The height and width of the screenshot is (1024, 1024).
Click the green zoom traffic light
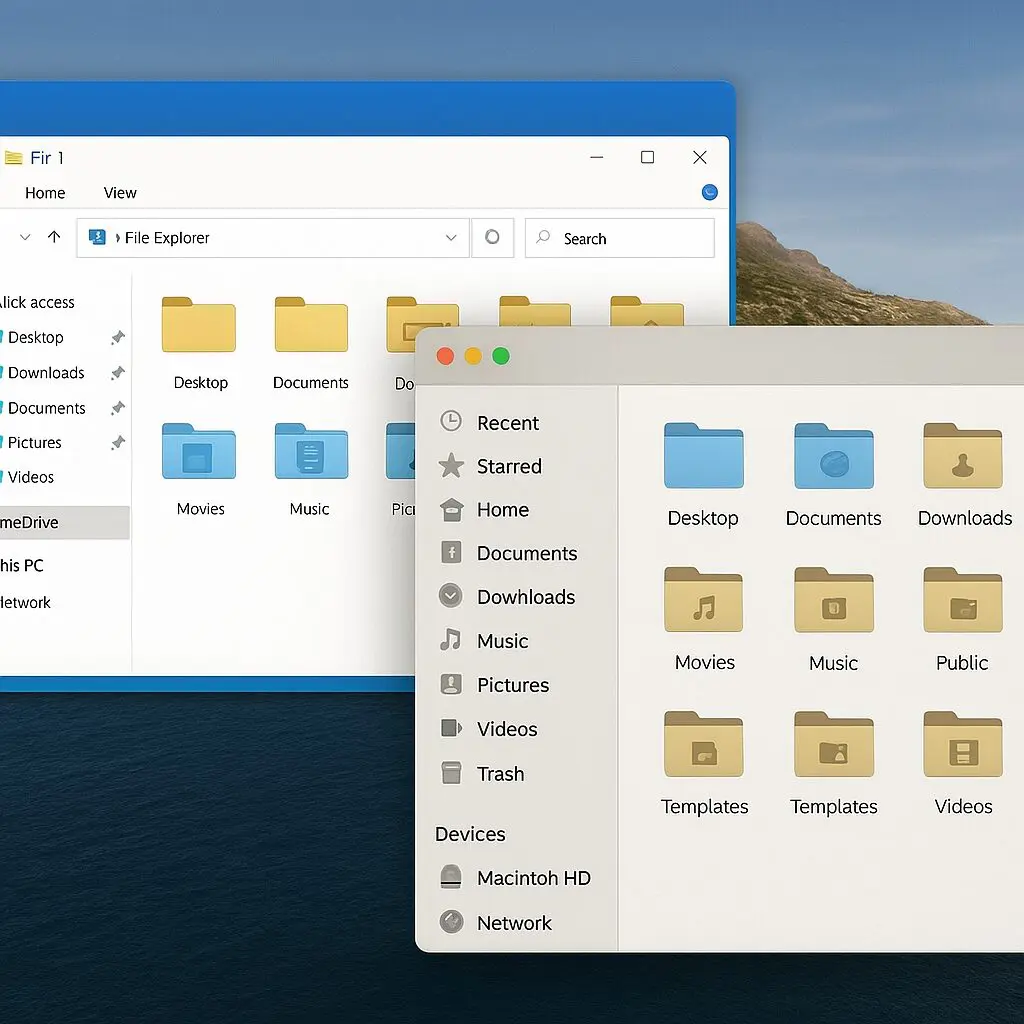[x=500, y=355]
